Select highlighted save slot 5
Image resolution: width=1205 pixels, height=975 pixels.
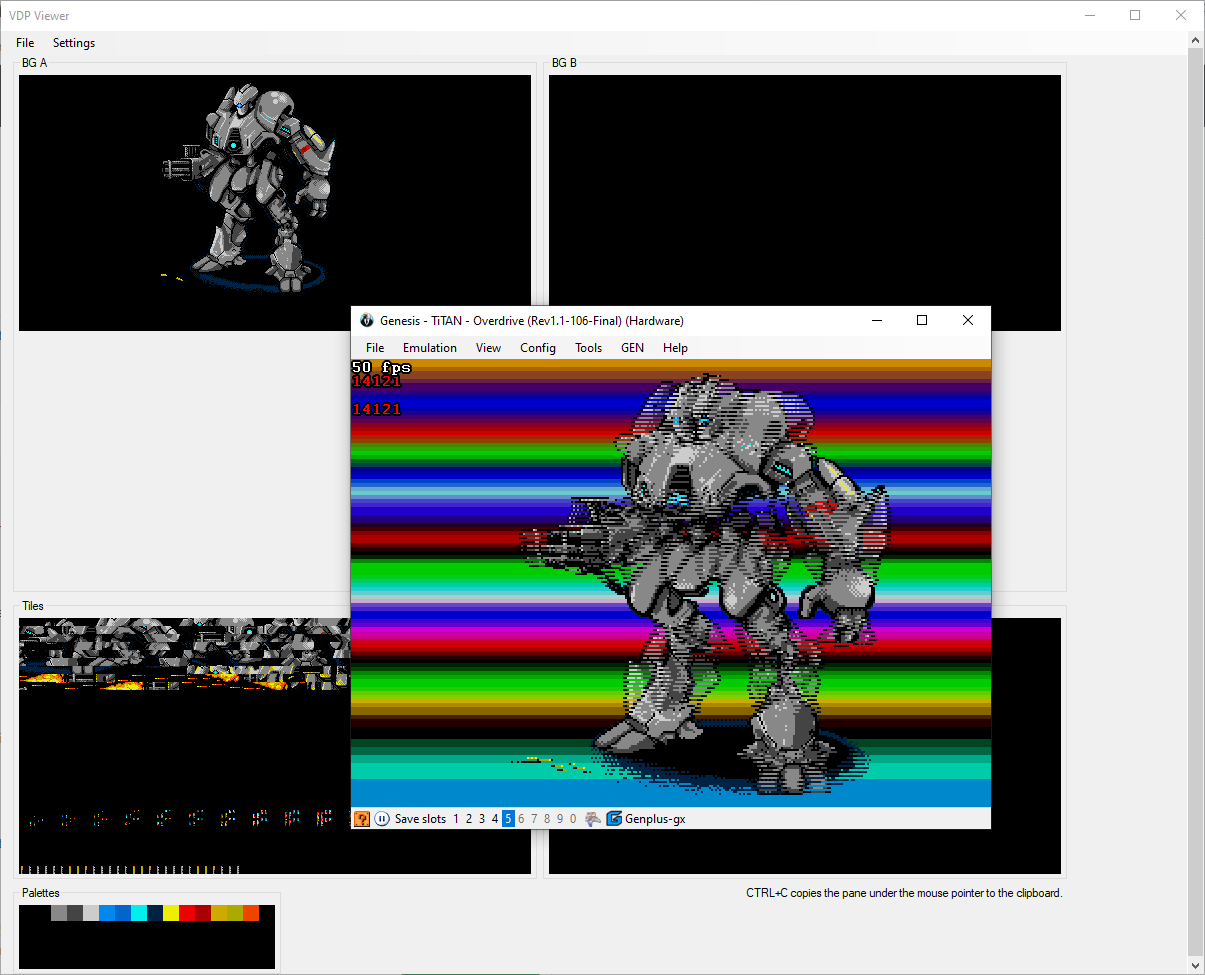508,819
